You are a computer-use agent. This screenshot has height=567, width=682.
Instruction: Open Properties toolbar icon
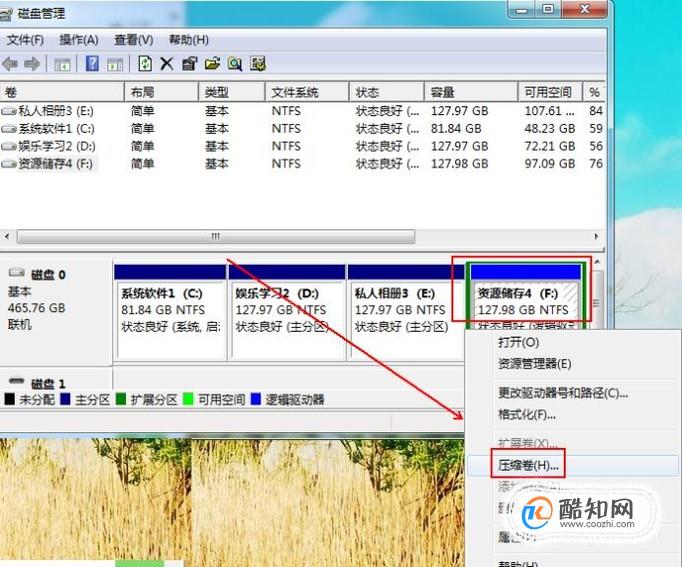pyautogui.click(x=189, y=64)
